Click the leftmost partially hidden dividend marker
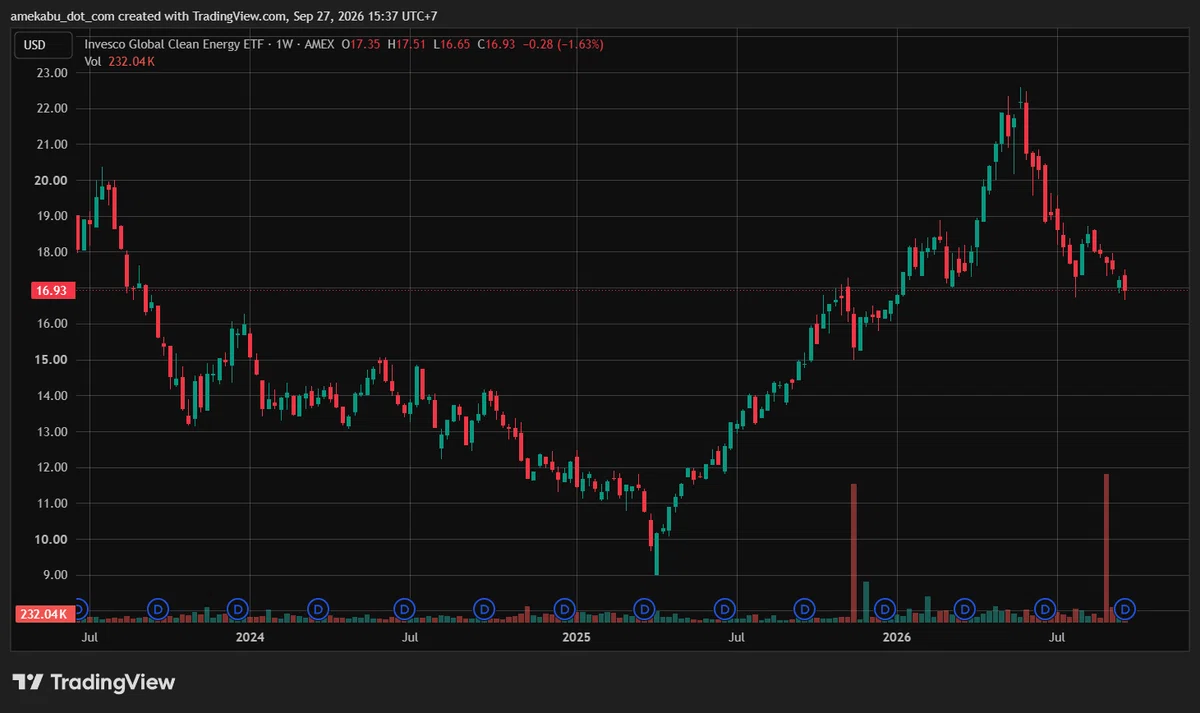Image resolution: width=1200 pixels, height=713 pixels. (x=82, y=608)
